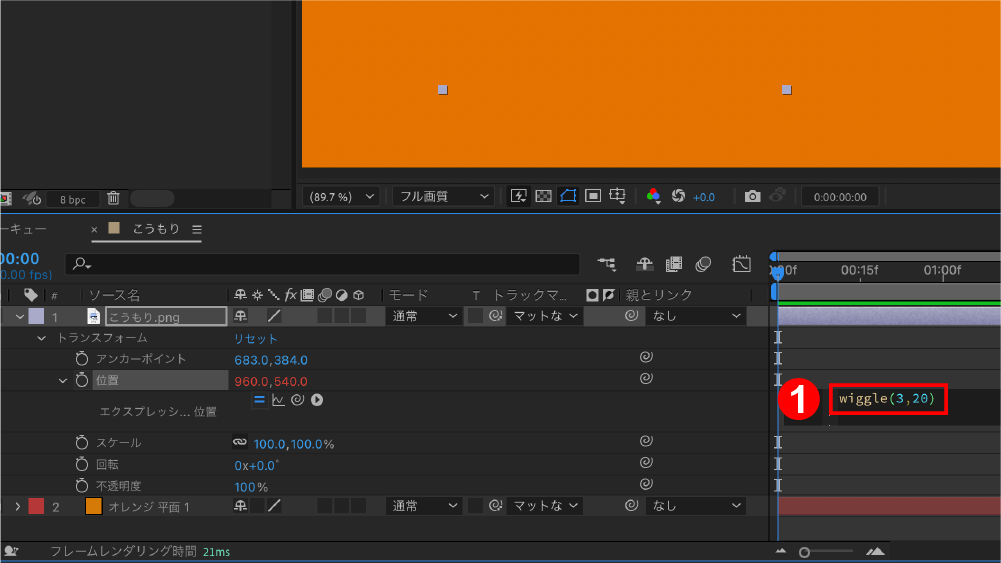Toggle stopwatch for 回転

coord(81,464)
